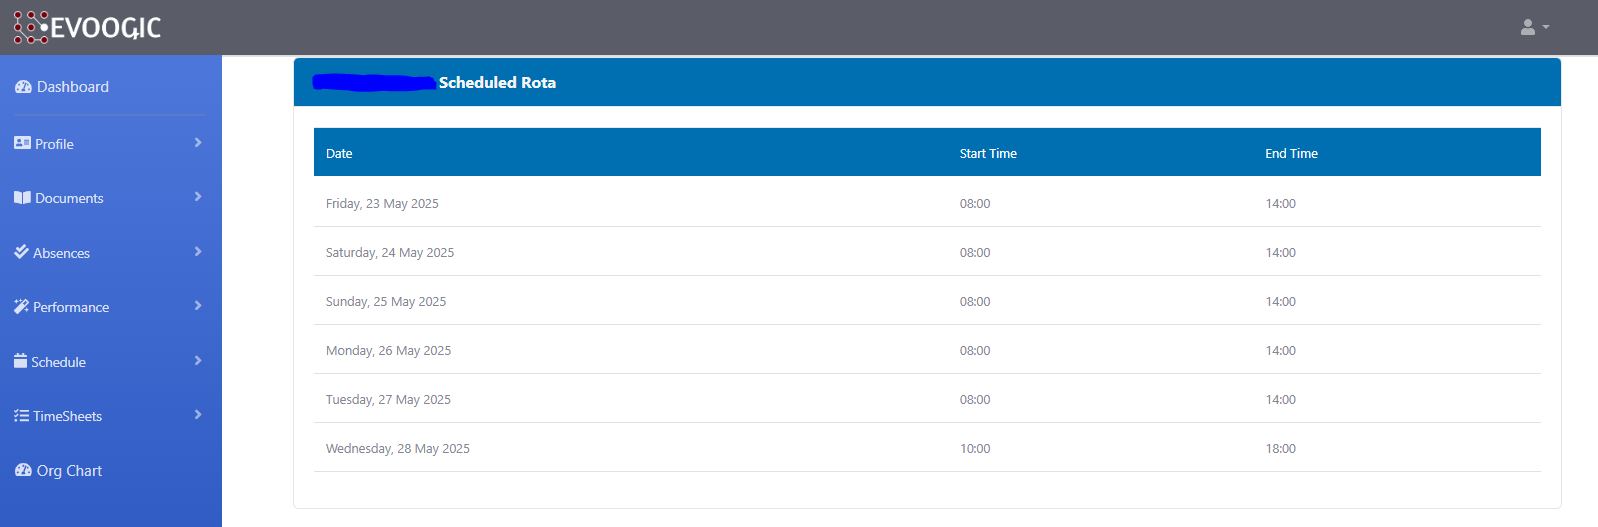This screenshot has width=1598, height=527.
Task: Click Monday's 14:00 end time
Action: (1280, 350)
